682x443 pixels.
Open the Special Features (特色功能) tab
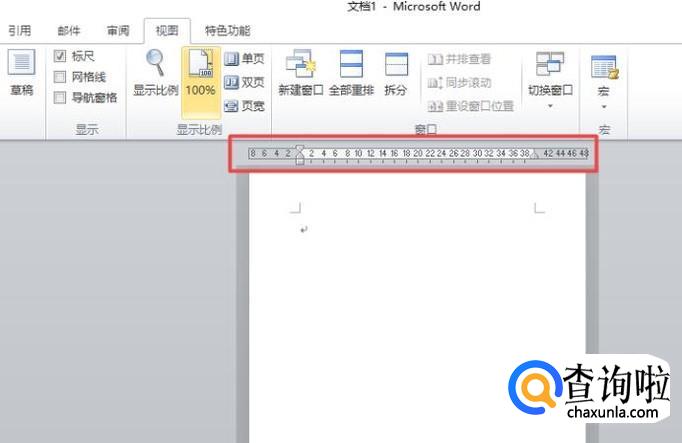click(227, 30)
